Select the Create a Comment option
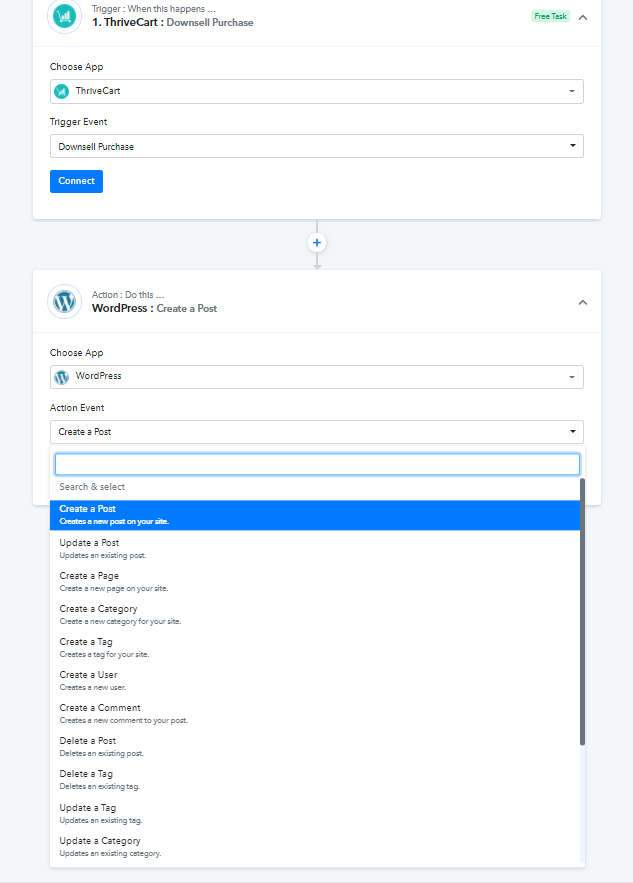Viewport: 633px width, 883px height. click(x=315, y=714)
